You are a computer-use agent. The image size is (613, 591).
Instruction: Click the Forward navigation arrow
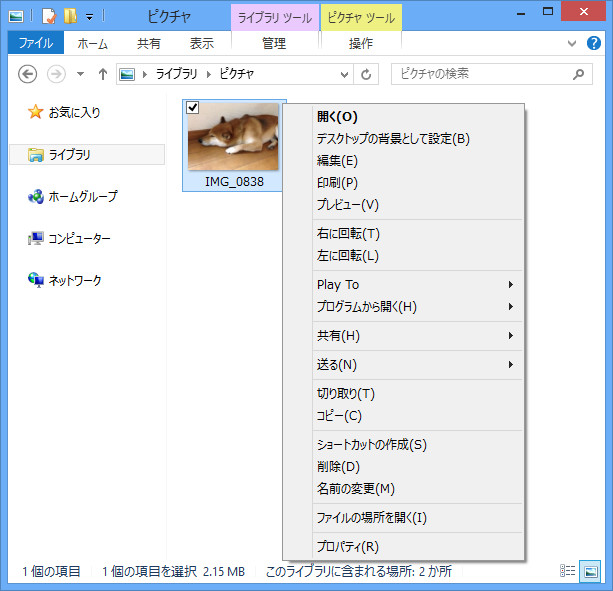(x=56, y=74)
